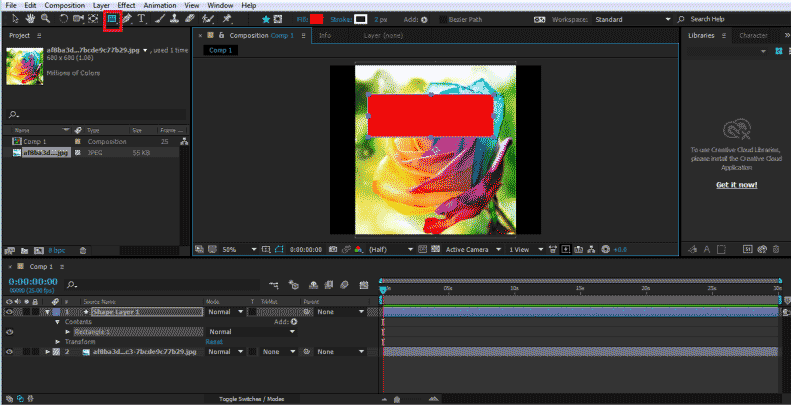
Task: Select the Selection arrow tool
Action: (15, 19)
